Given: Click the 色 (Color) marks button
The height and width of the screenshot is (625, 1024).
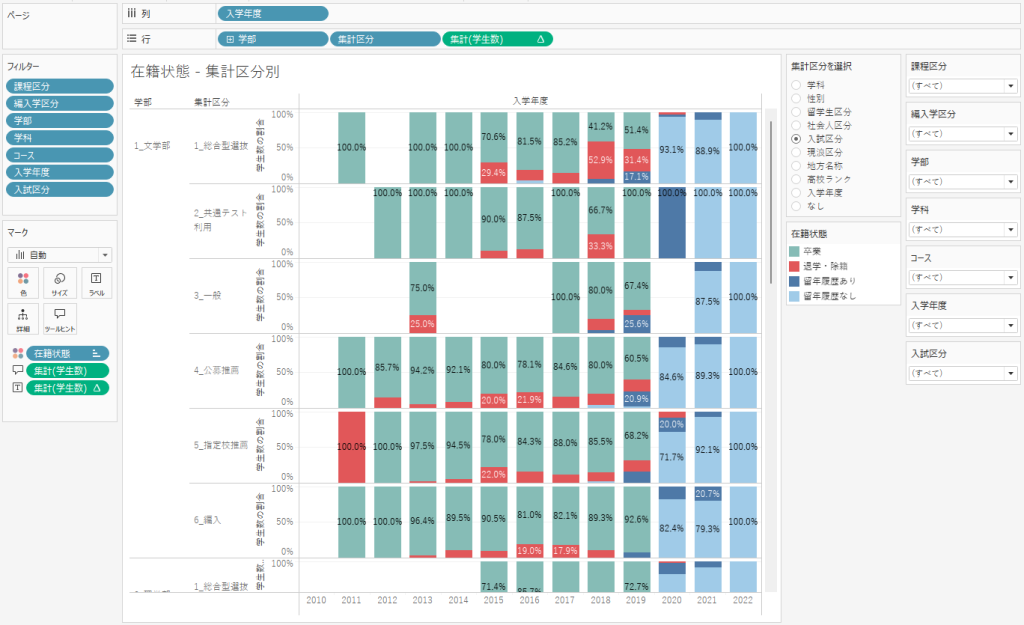Looking at the screenshot, I should 24,283.
